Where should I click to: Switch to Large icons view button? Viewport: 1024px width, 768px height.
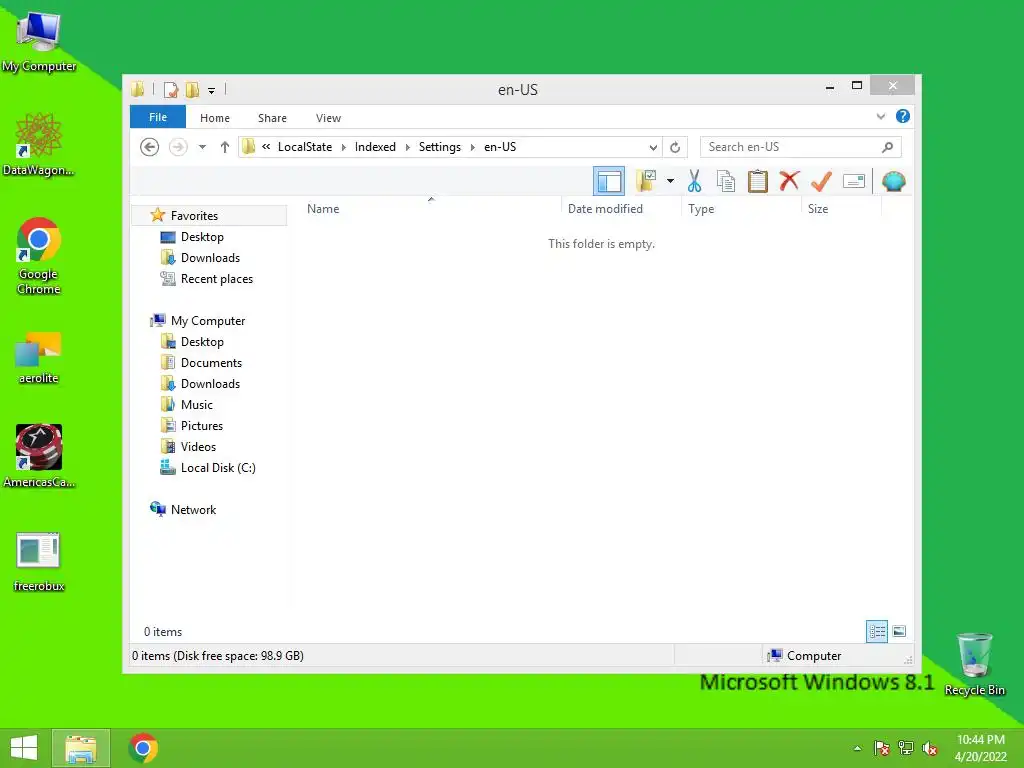[x=899, y=631]
